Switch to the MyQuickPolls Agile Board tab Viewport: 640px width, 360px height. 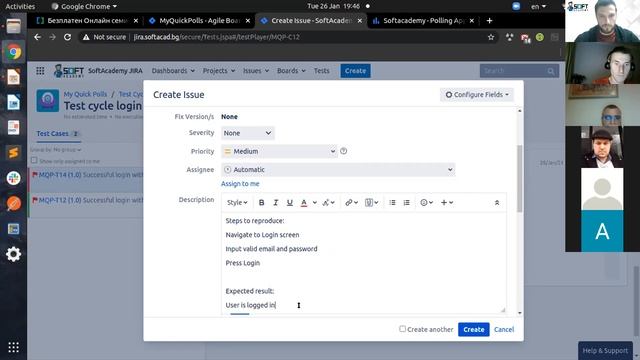199,21
